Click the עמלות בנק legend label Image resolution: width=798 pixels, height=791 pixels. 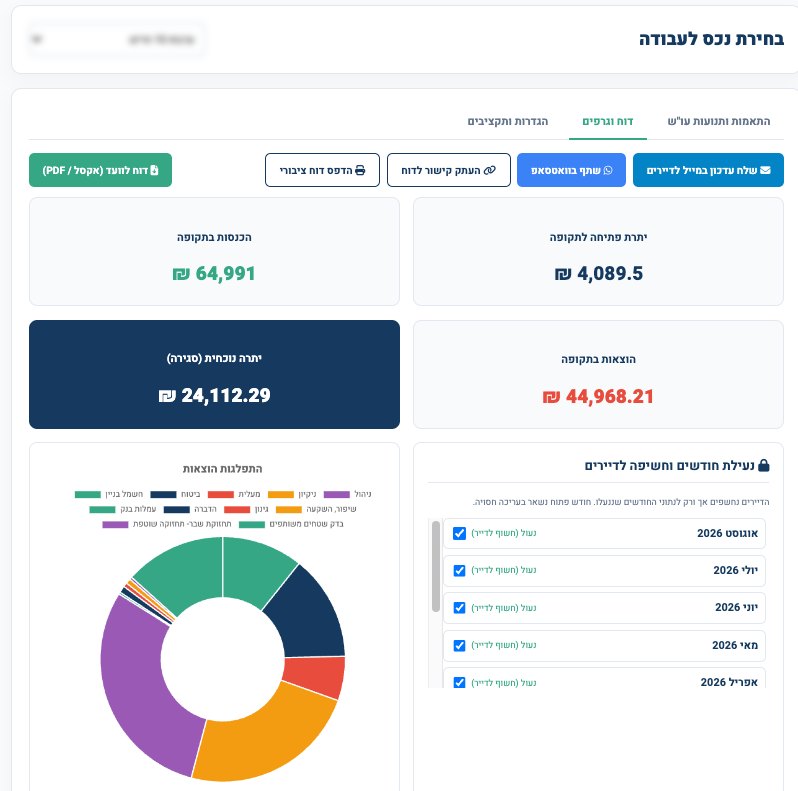(x=138, y=509)
